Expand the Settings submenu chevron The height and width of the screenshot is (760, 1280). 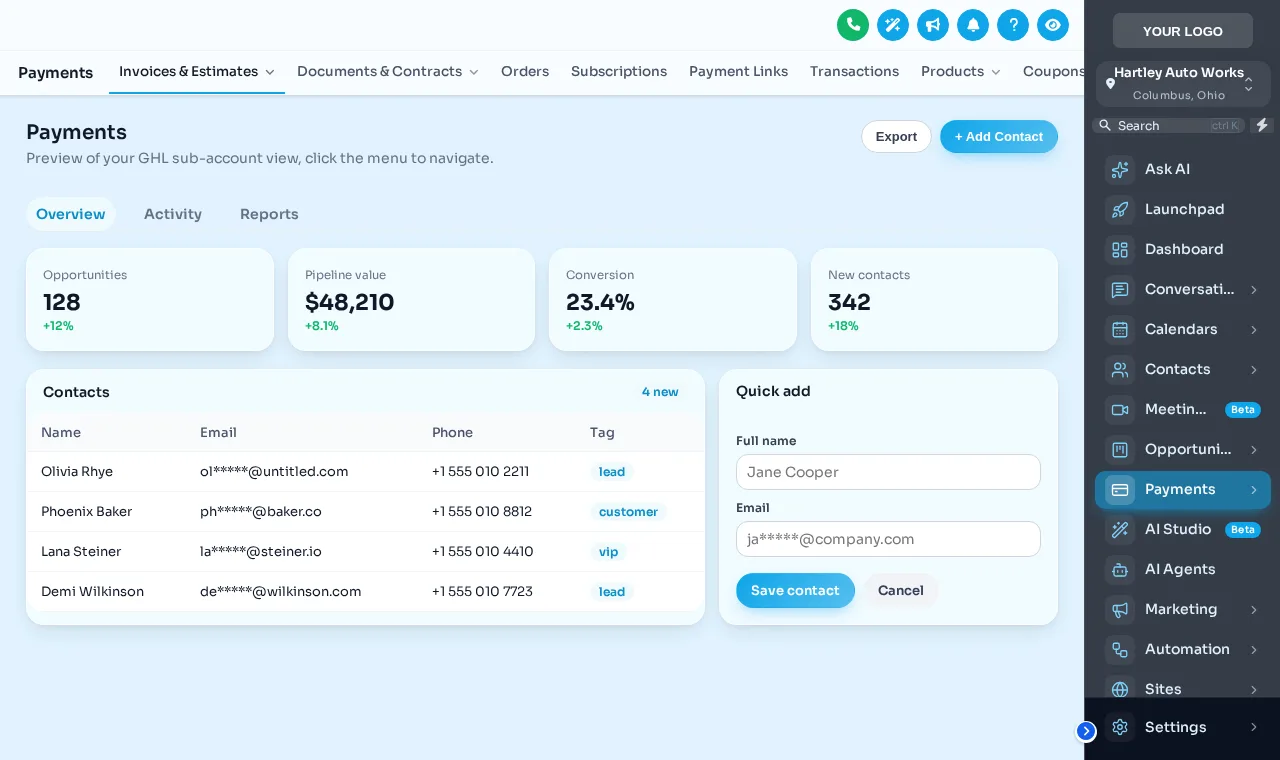[x=1254, y=727]
